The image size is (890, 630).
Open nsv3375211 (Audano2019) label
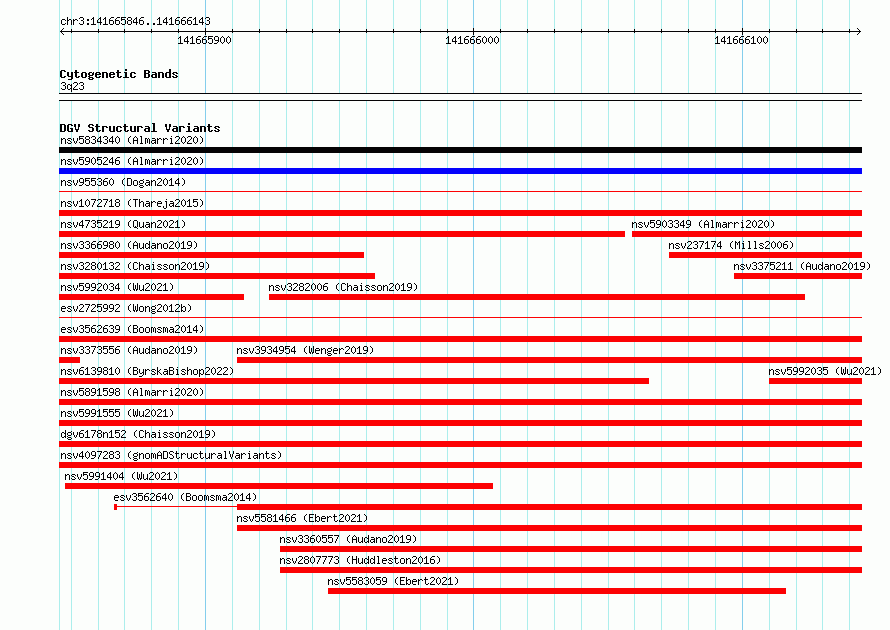802,266
